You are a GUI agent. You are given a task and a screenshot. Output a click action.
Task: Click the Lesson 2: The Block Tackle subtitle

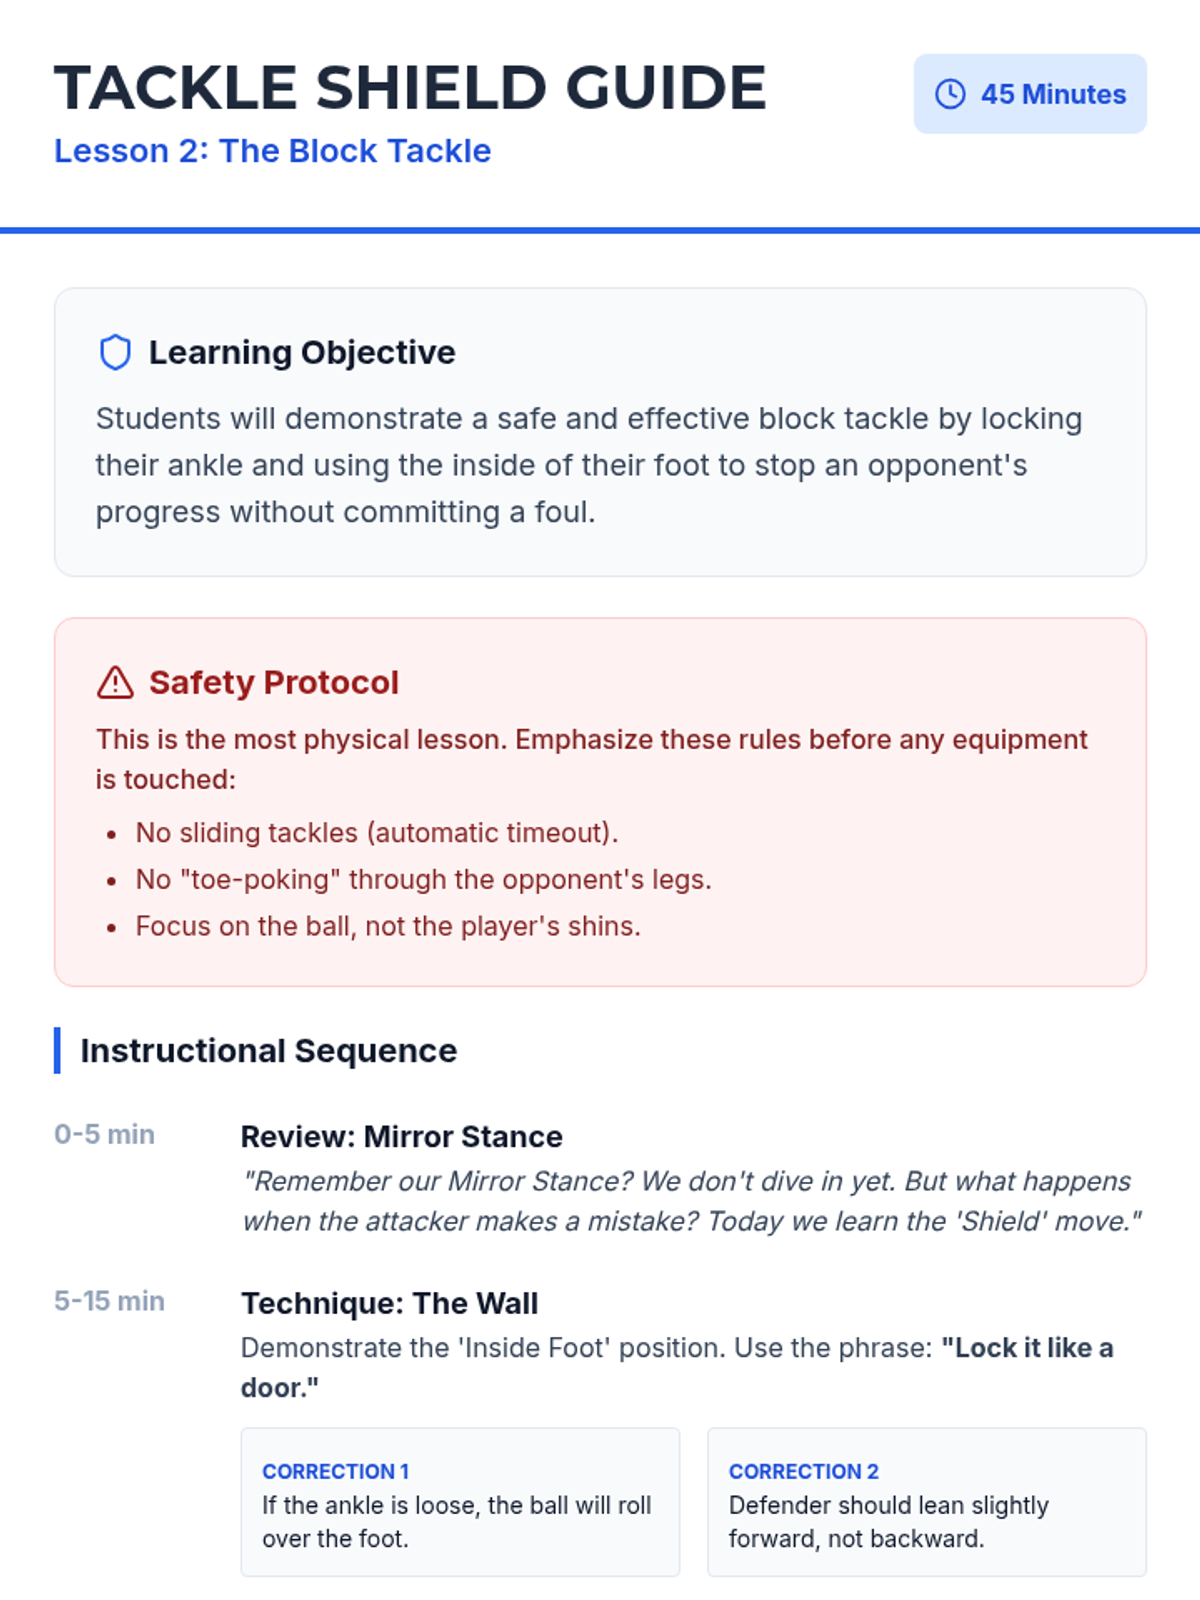tap(272, 151)
